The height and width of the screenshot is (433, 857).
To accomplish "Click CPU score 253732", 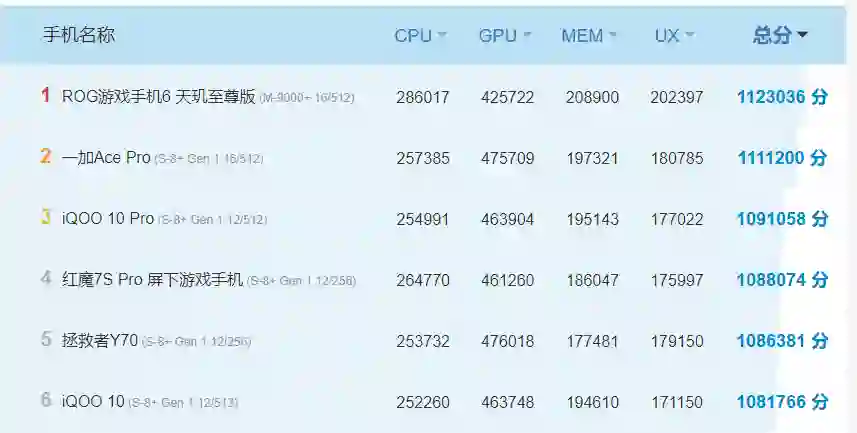I will pos(423,341).
